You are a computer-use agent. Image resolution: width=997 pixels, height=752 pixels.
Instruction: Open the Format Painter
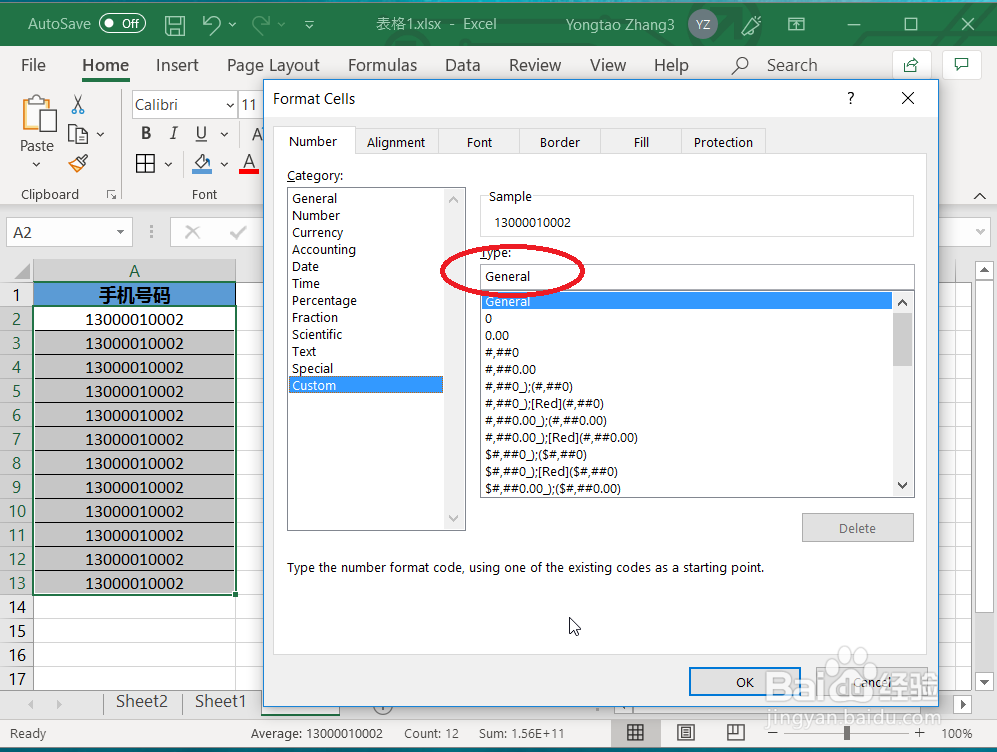click(77, 163)
